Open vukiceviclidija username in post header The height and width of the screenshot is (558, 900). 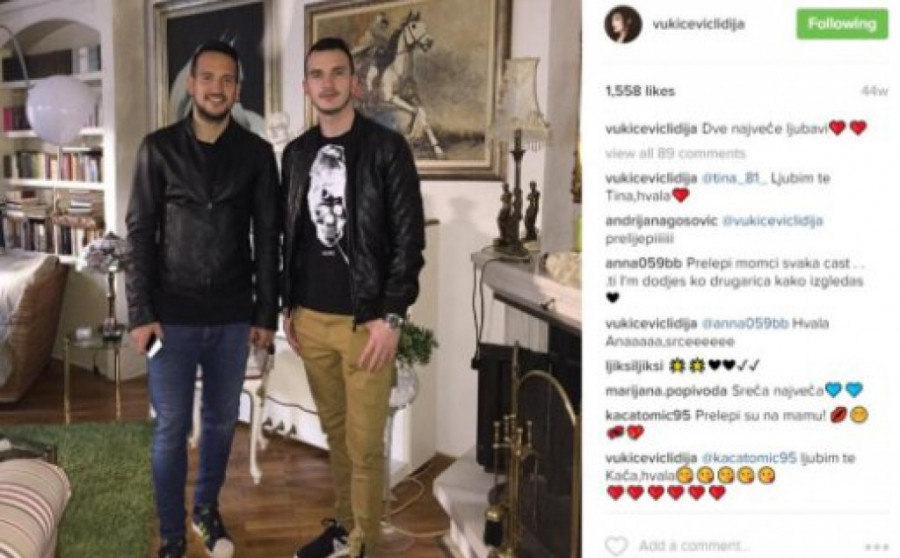click(x=699, y=24)
